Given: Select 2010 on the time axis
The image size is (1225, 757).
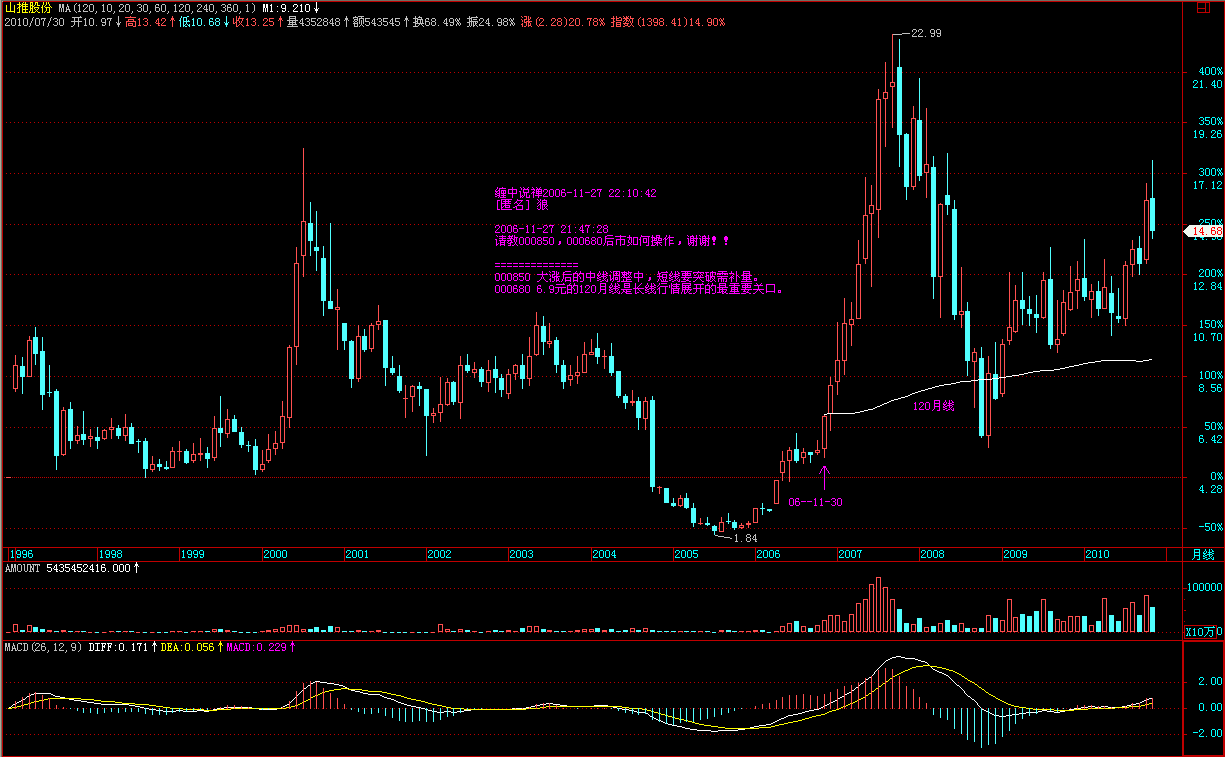Looking at the screenshot, I should pyautogui.click(x=1097, y=553).
